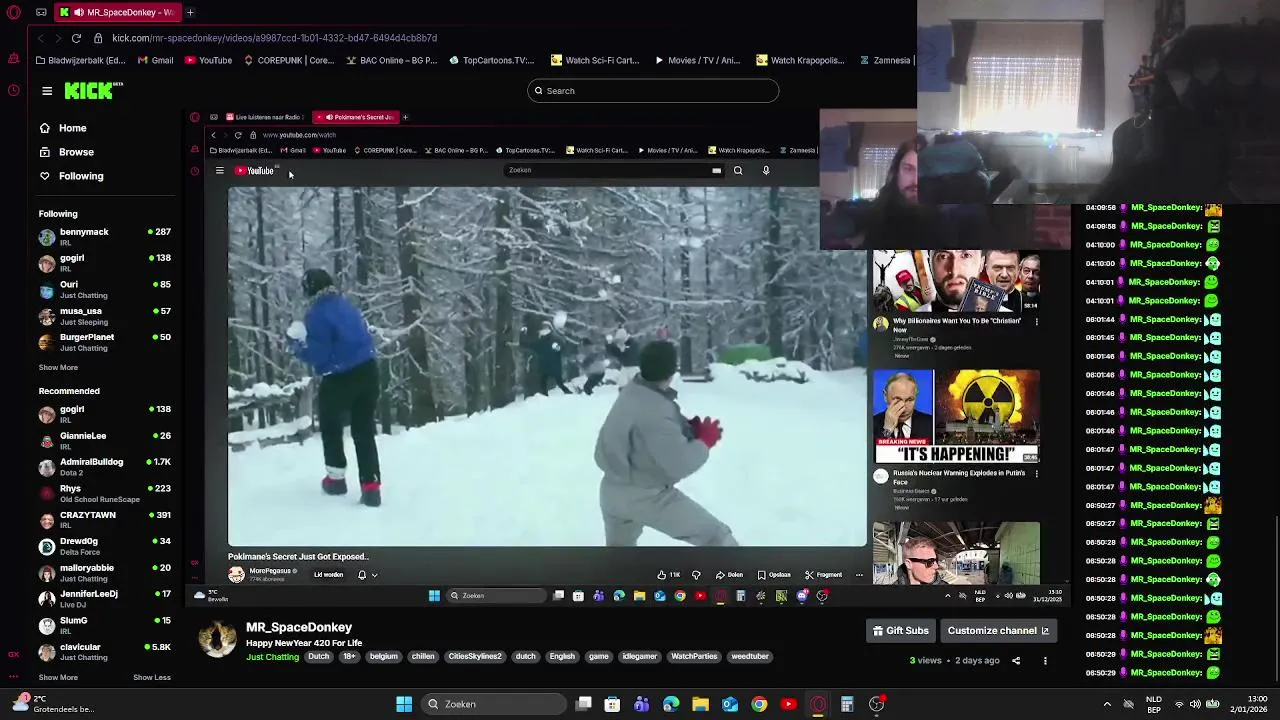1280x720 pixels.
Task: Open Microsoft Edge from taskbar
Action: 671,704
